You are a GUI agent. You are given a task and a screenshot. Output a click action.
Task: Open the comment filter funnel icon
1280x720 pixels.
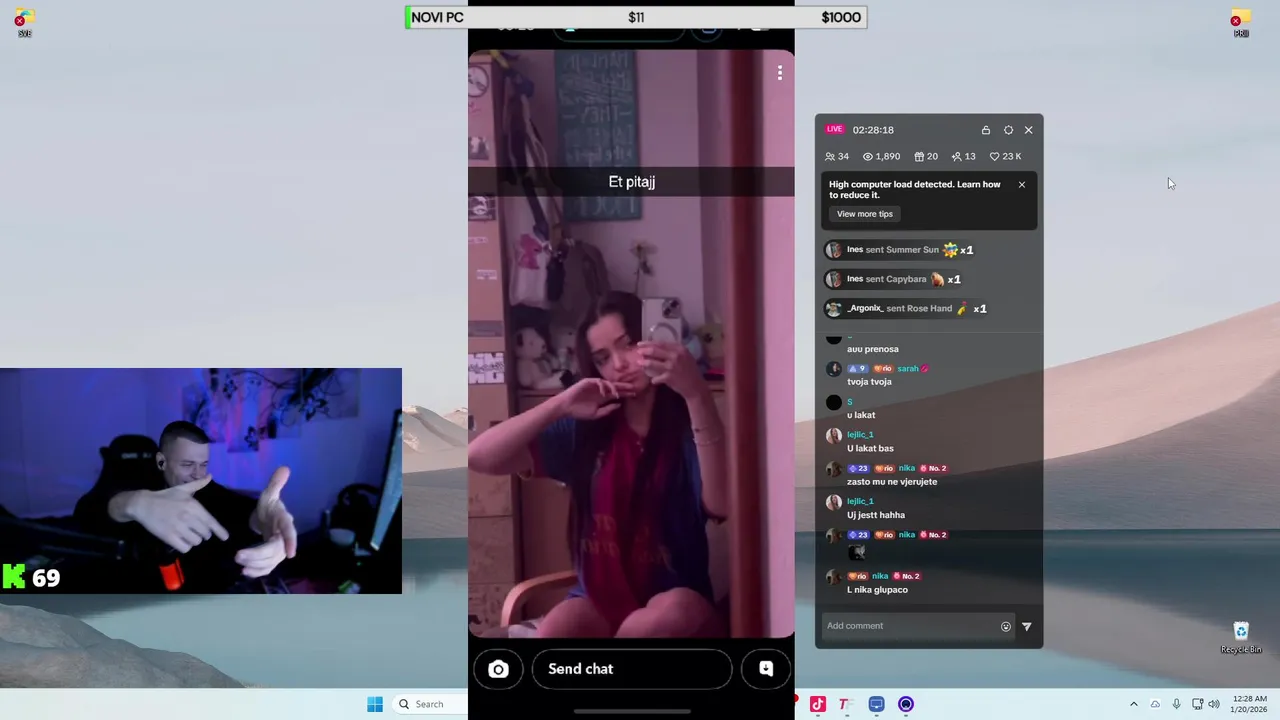(1026, 627)
